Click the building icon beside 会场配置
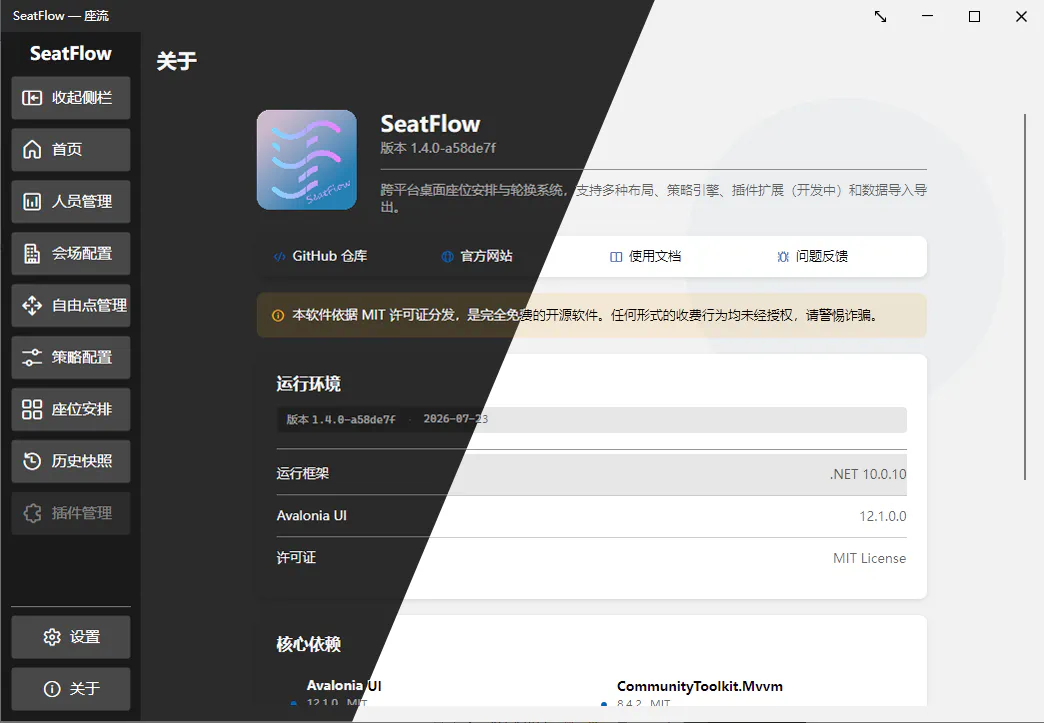The height and width of the screenshot is (723, 1044). [x=32, y=254]
